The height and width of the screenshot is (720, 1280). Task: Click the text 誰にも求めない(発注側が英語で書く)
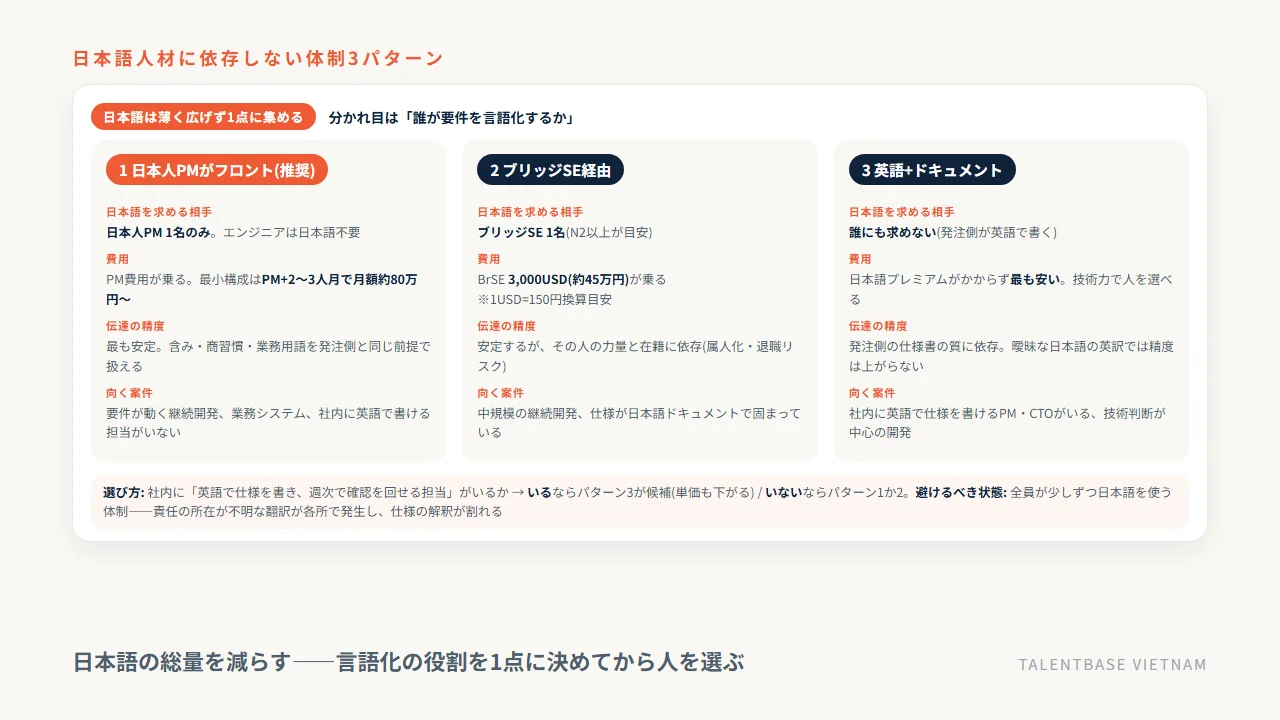pos(953,232)
